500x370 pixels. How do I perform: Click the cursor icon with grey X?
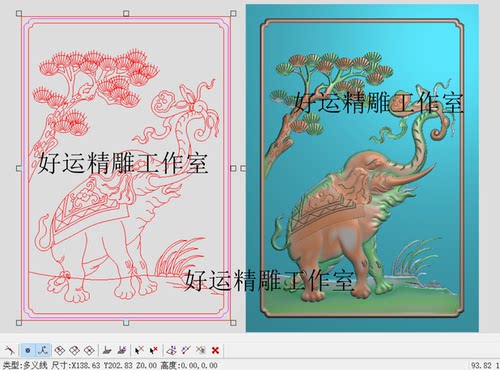pyautogui.click(x=139, y=350)
